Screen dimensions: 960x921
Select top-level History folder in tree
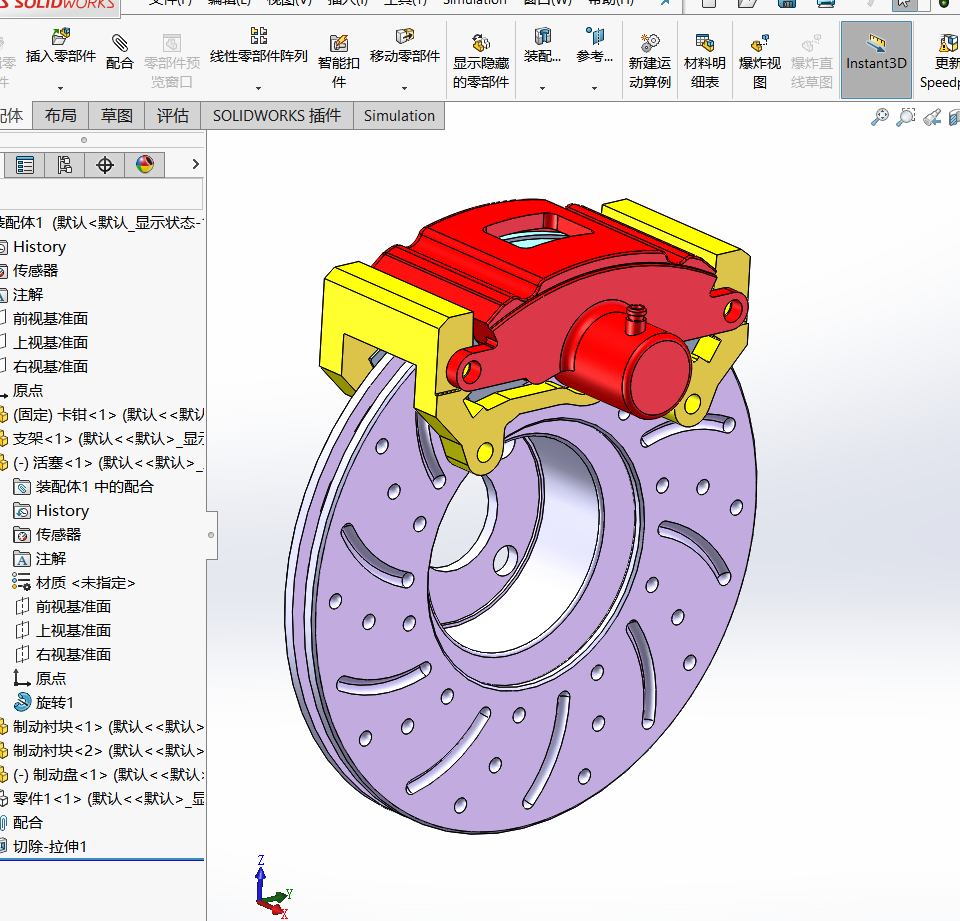pos(39,247)
